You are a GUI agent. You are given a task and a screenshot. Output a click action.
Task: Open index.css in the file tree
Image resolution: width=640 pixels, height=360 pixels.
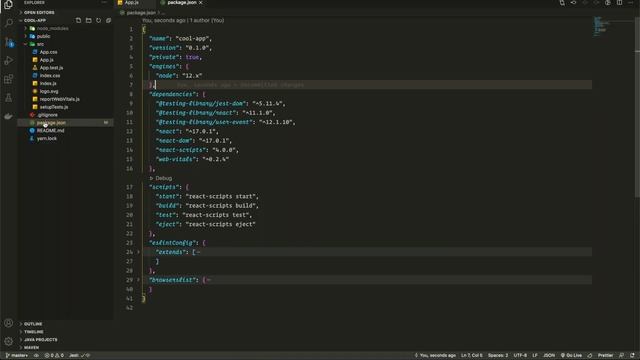[50, 76]
